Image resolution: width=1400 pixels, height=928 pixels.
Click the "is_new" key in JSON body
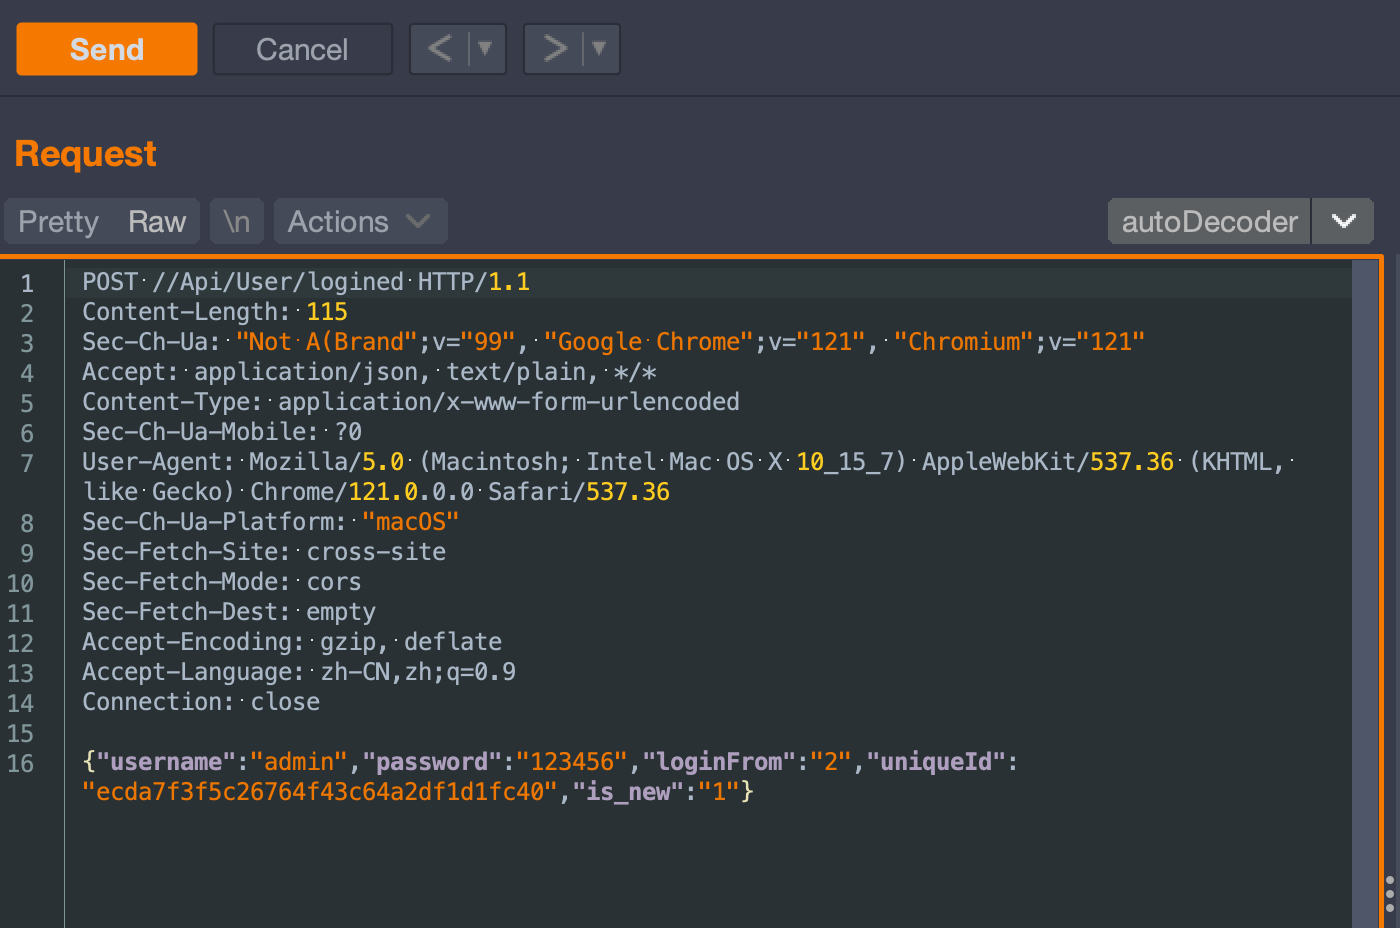(628, 792)
